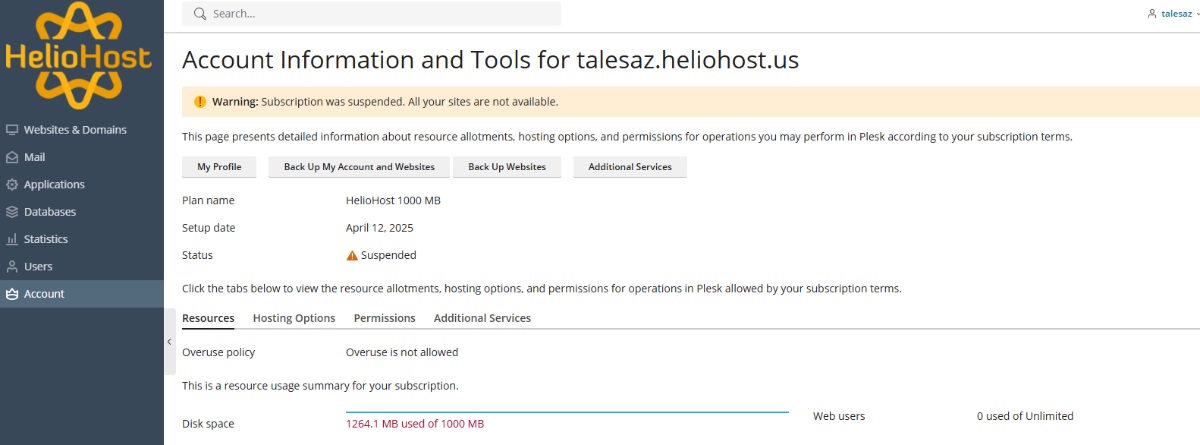Click the orange warning icon in banner
The height and width of the screenshot is (445, 1200).
(200, 102)
